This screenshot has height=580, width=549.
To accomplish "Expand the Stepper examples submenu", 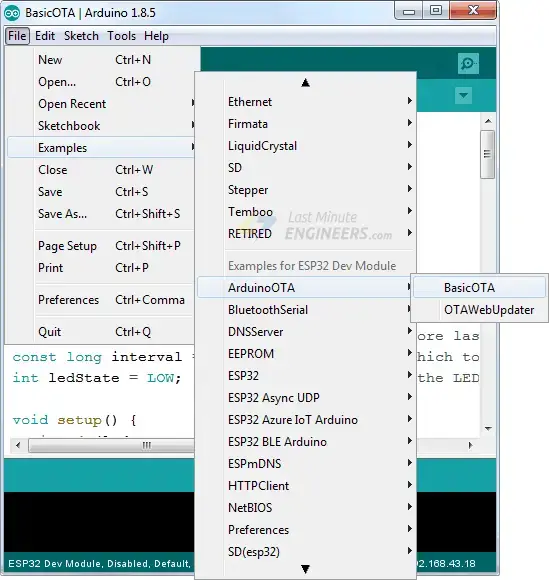I will coord(306,189).
